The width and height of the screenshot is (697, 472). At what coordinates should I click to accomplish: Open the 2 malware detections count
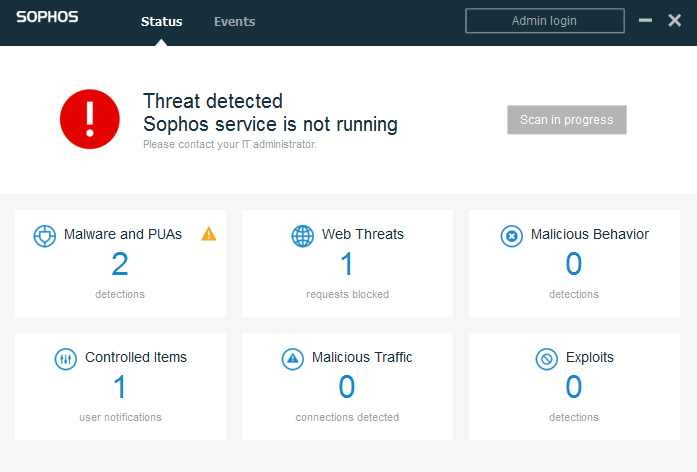[120, 264]
